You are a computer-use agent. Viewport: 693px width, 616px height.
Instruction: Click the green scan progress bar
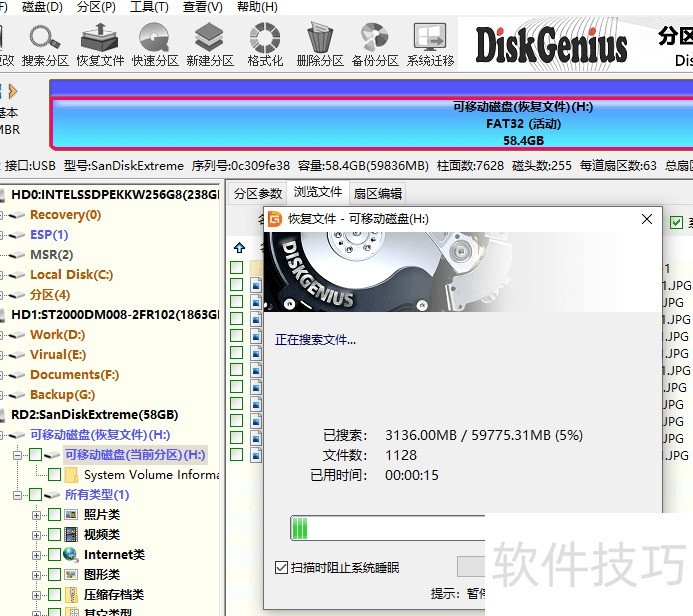[x=388, y=528]
